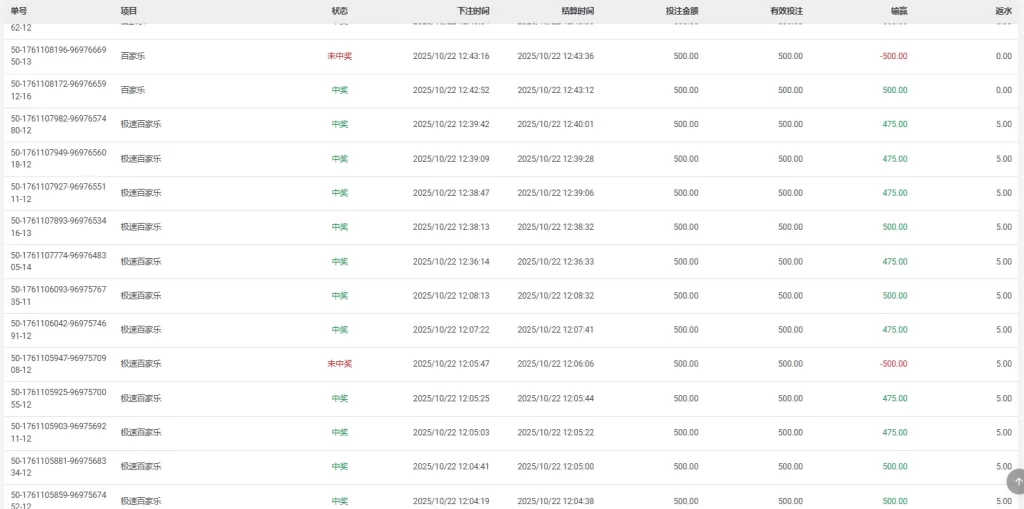The image size is (1024, 509).
Task: Select the 有效投注 column header
Action: [x=786, y=11]
